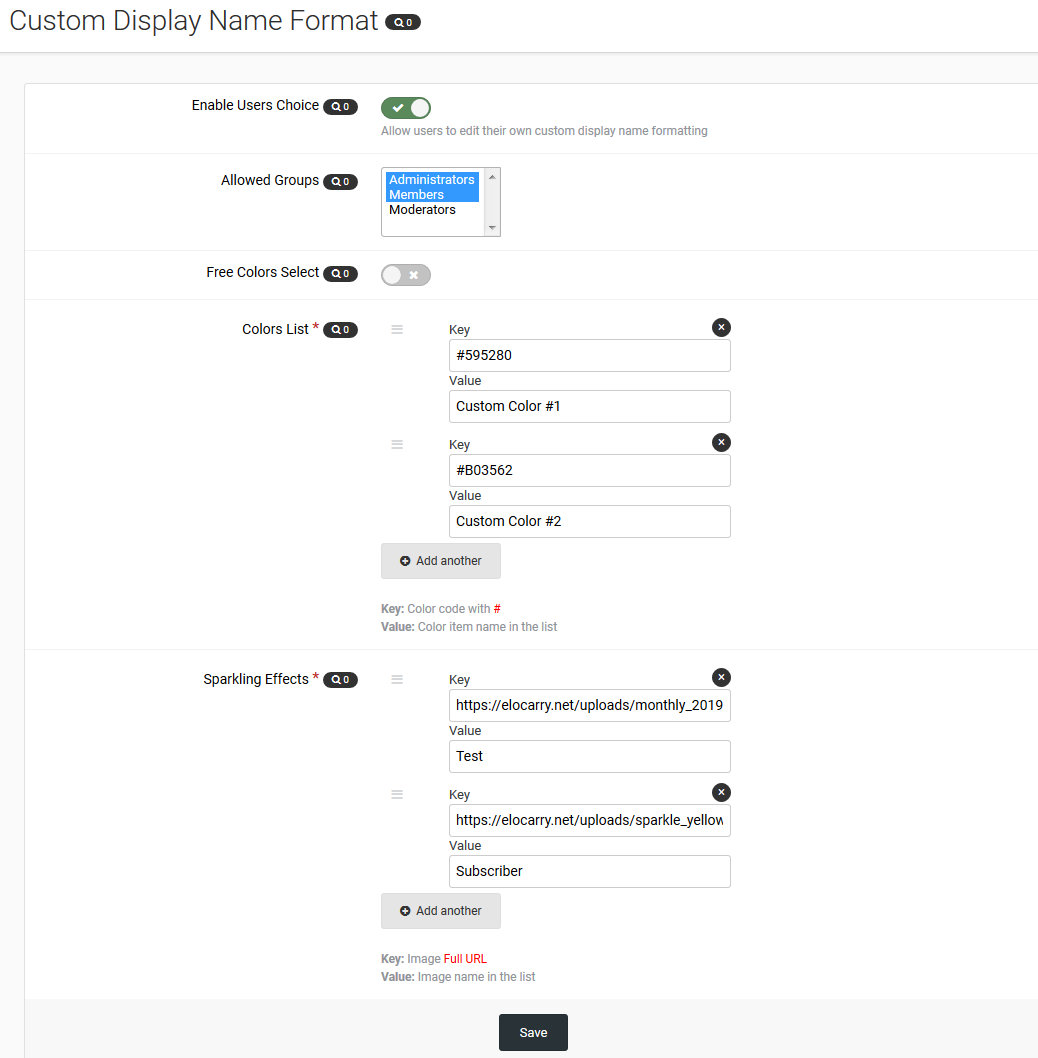
Task: Grab the drag handle for Custom Color #2
Action: 397,444
